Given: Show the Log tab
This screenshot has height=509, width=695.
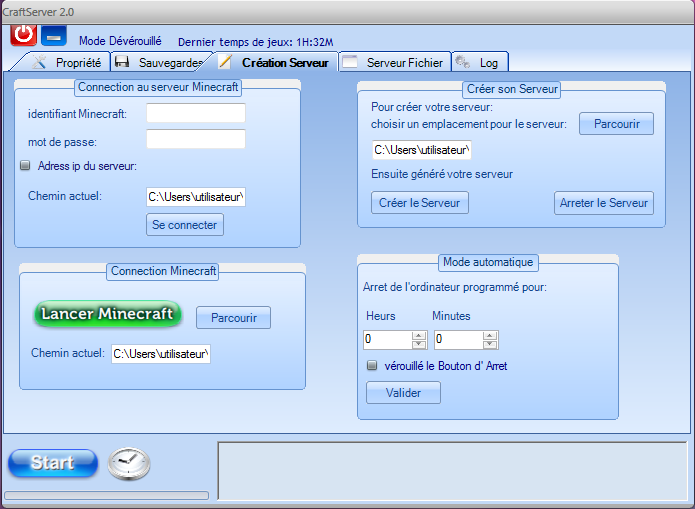Looking at the screenshot, I should [x=480, y=63].
